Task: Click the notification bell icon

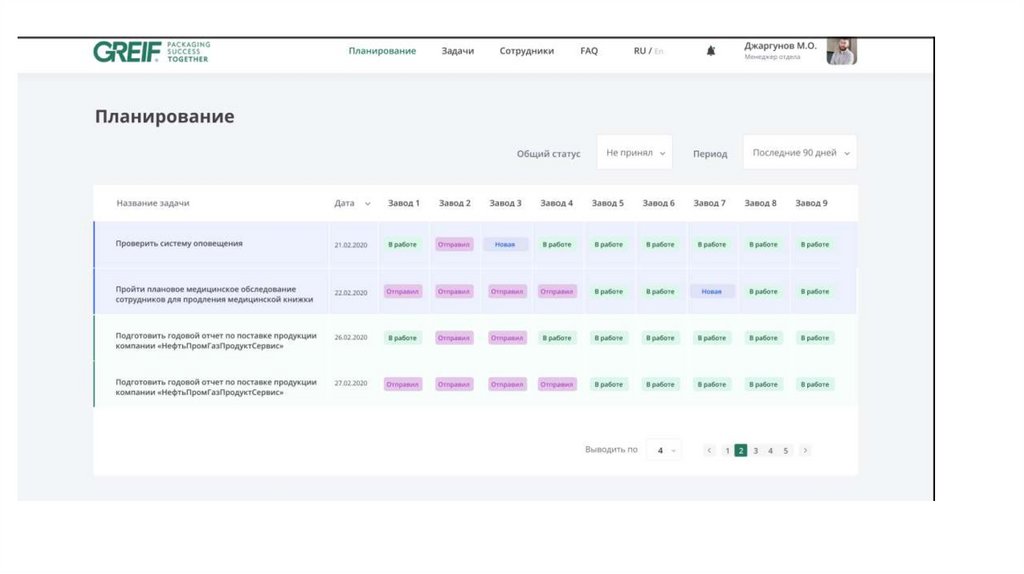Action: pyautogui.click(x=711, y=51)
